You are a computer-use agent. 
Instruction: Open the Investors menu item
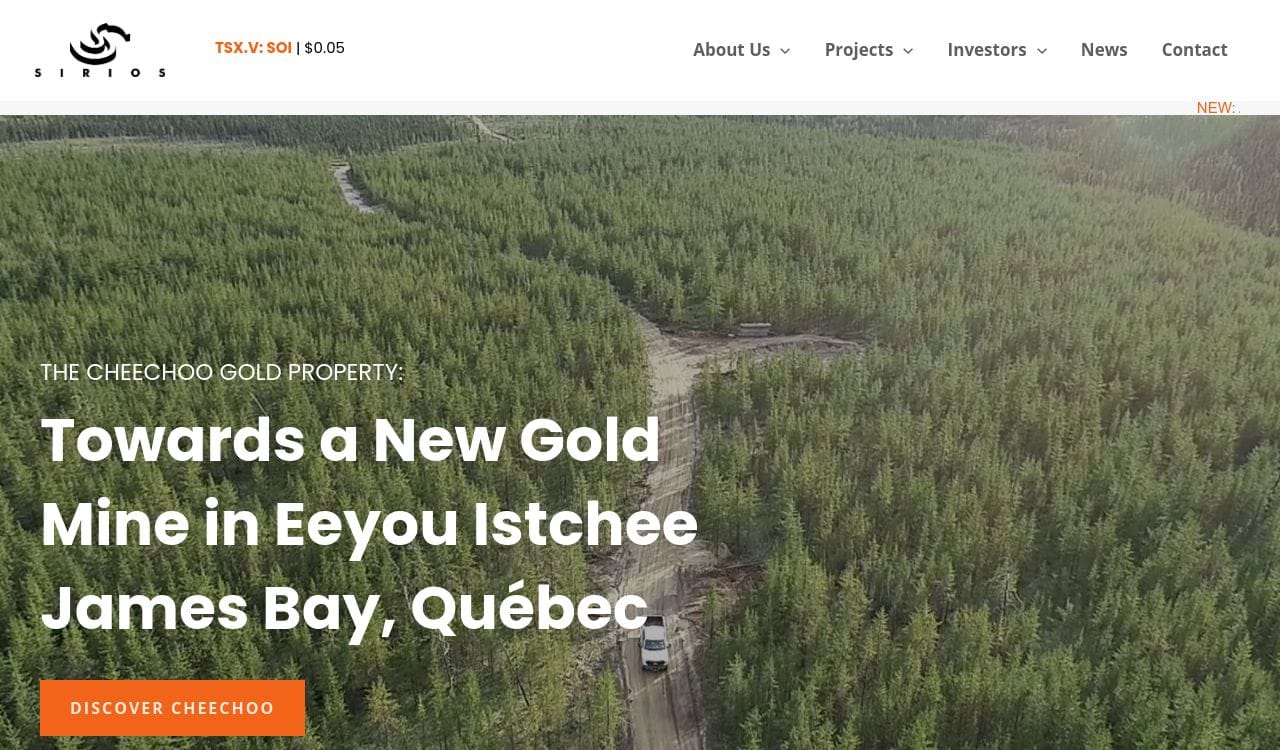(x=987, y=50)
